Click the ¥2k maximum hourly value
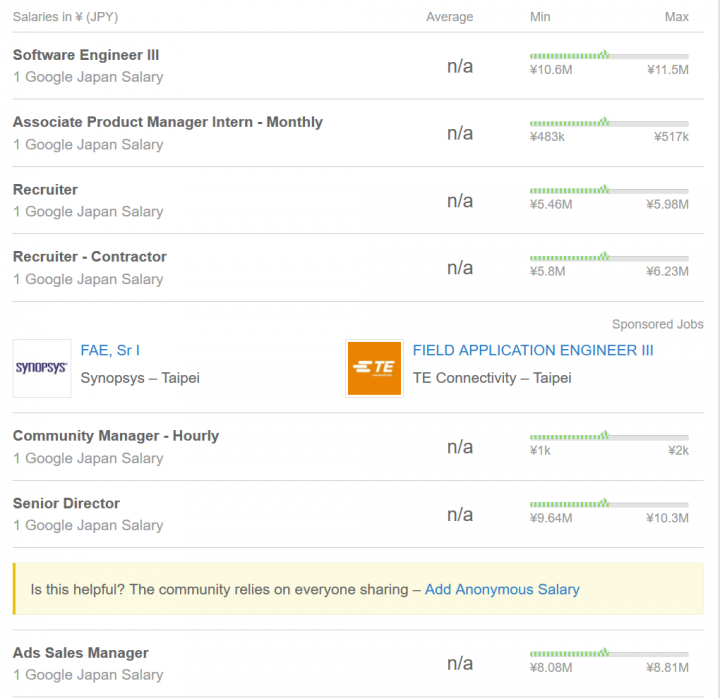This screenshot has width=720, height=698. [678, 450]
